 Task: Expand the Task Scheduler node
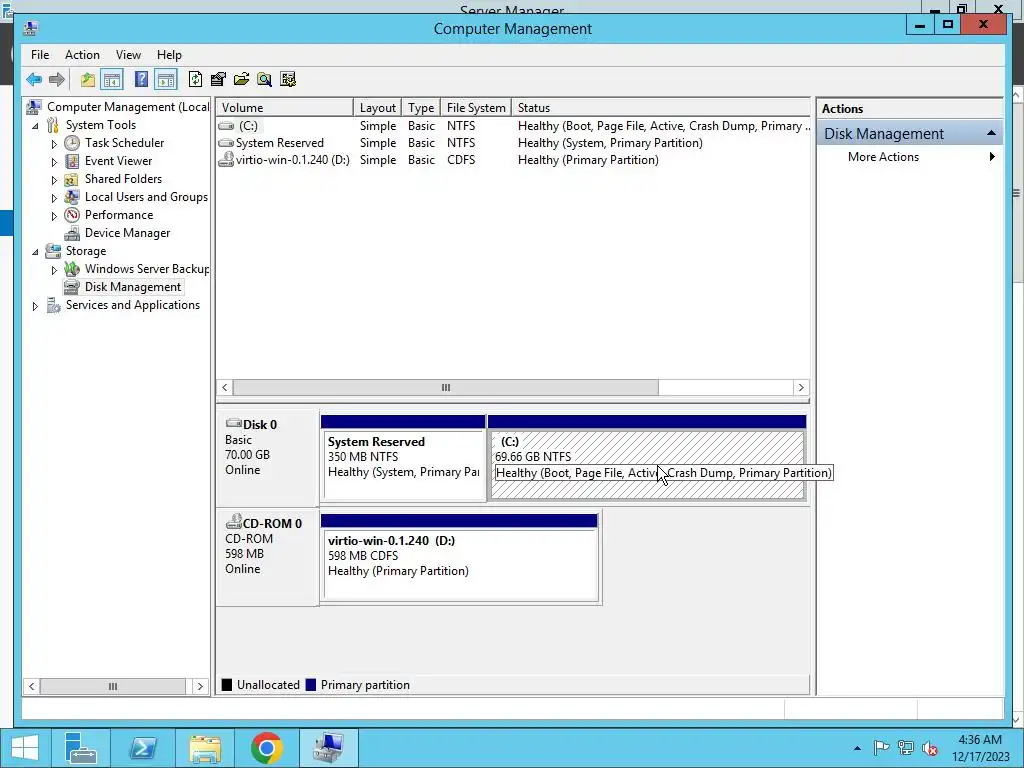tap(54, 144)
